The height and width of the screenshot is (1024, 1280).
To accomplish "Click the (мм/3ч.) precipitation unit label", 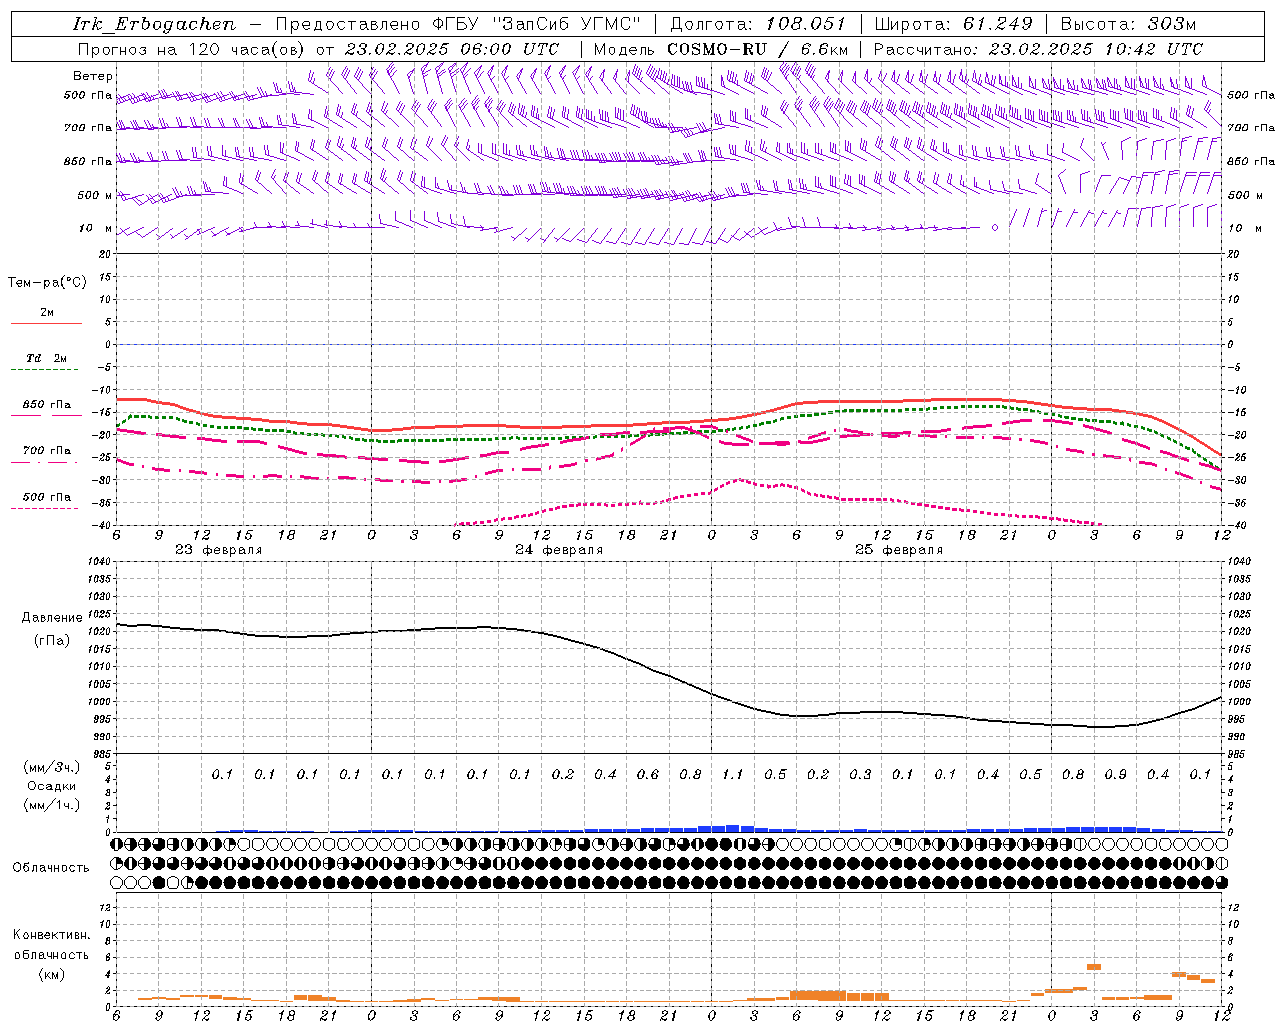I will (52, 767).
